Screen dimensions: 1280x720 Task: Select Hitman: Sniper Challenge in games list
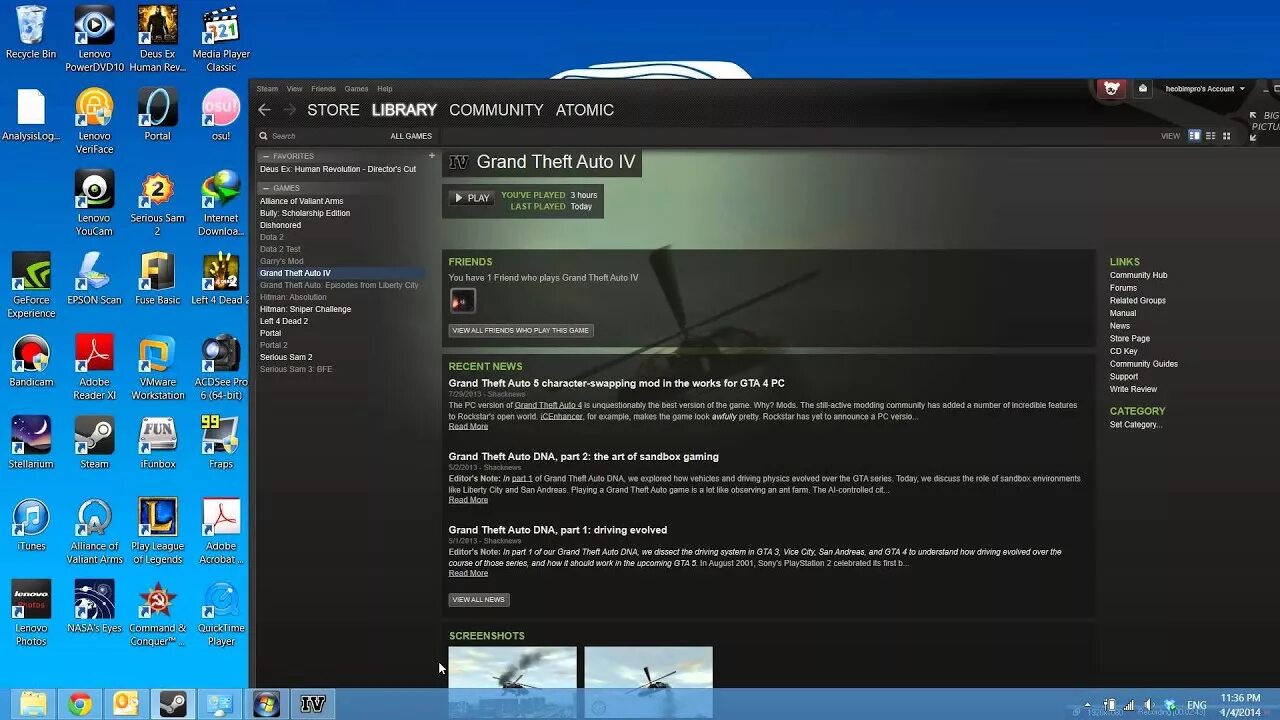(x=306, y=309)
